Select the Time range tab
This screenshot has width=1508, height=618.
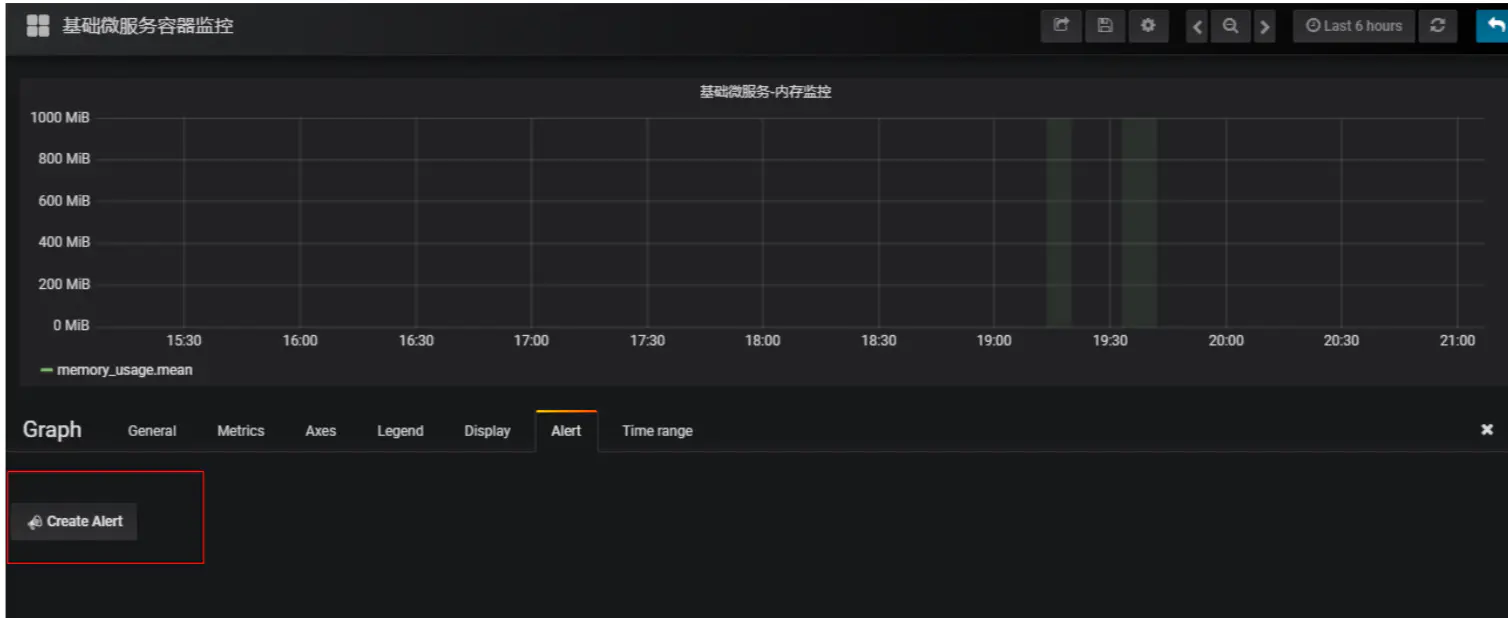657,431
